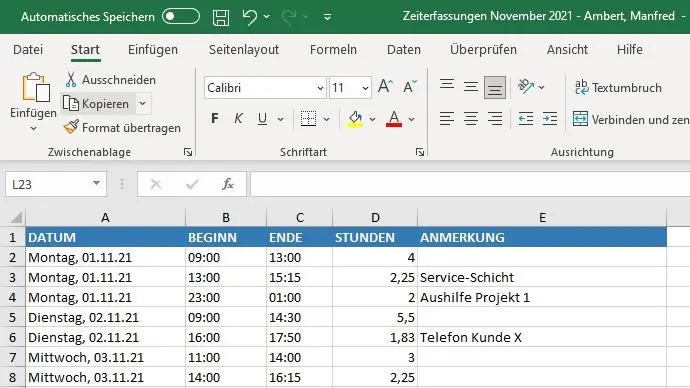Open the Calibri font name dropdown
This screenshot has height=388, width=690.
point(320,88)
